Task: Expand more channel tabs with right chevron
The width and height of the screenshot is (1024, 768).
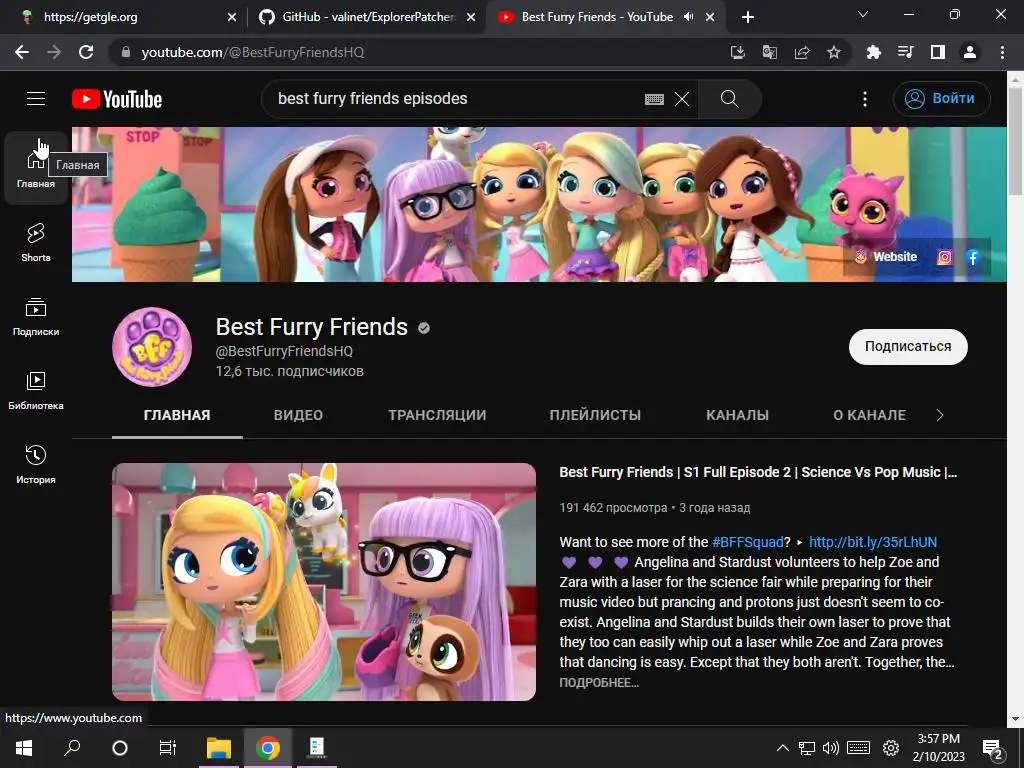Action: pos(940,415)
